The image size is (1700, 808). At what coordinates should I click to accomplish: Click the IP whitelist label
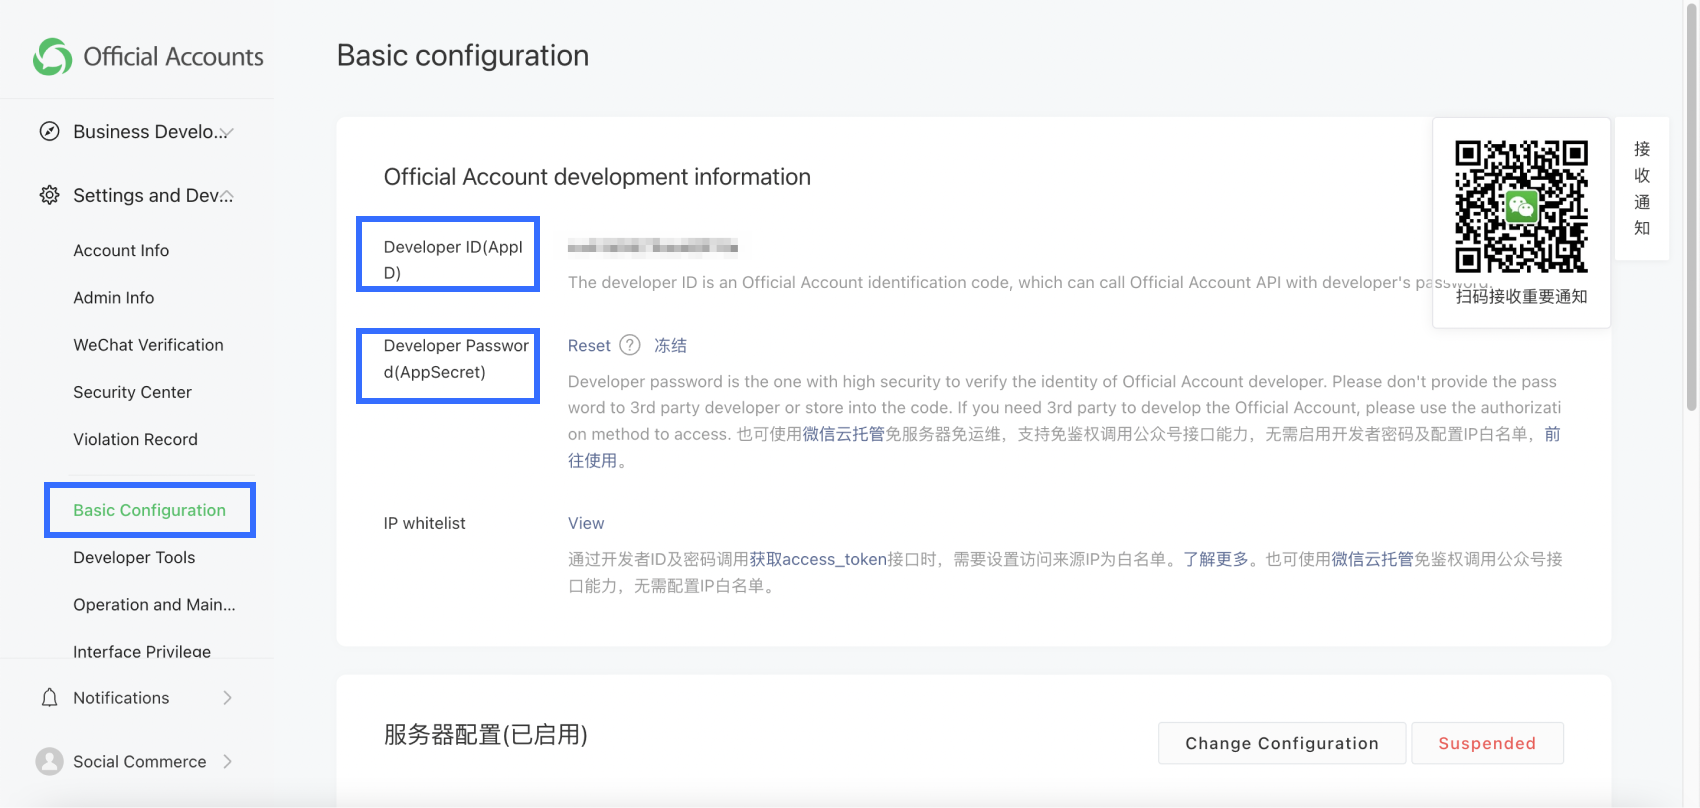pyautogui.click(x=424, y=523)
